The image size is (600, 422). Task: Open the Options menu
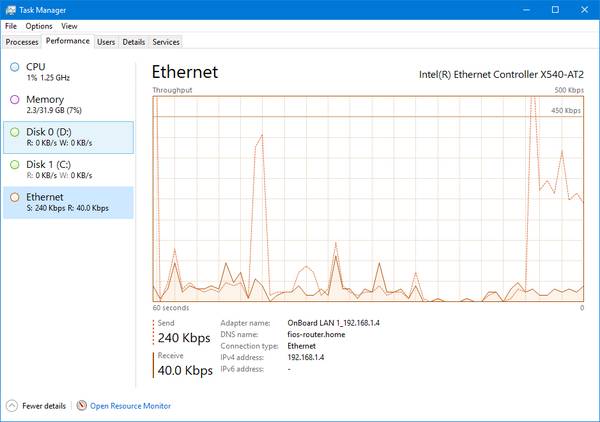(39, 26)
